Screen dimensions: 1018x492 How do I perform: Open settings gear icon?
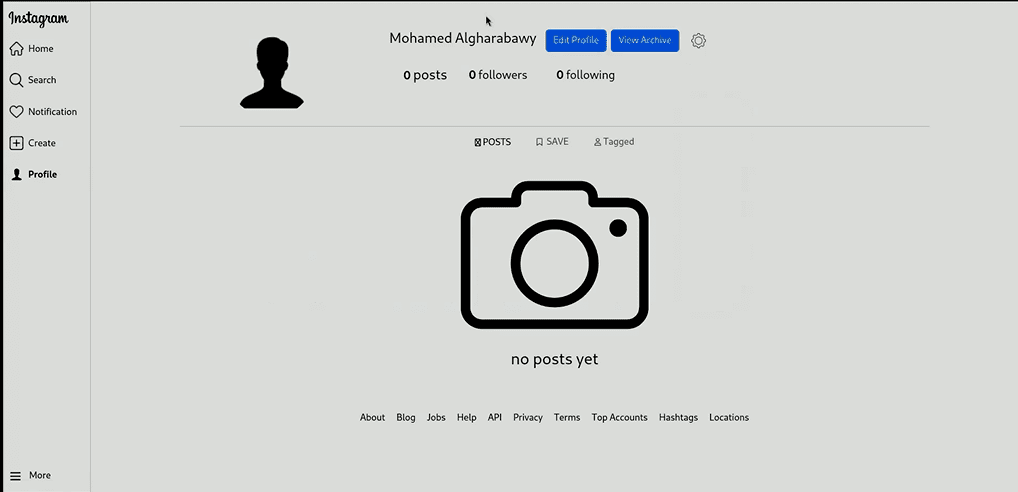[698, 40]
